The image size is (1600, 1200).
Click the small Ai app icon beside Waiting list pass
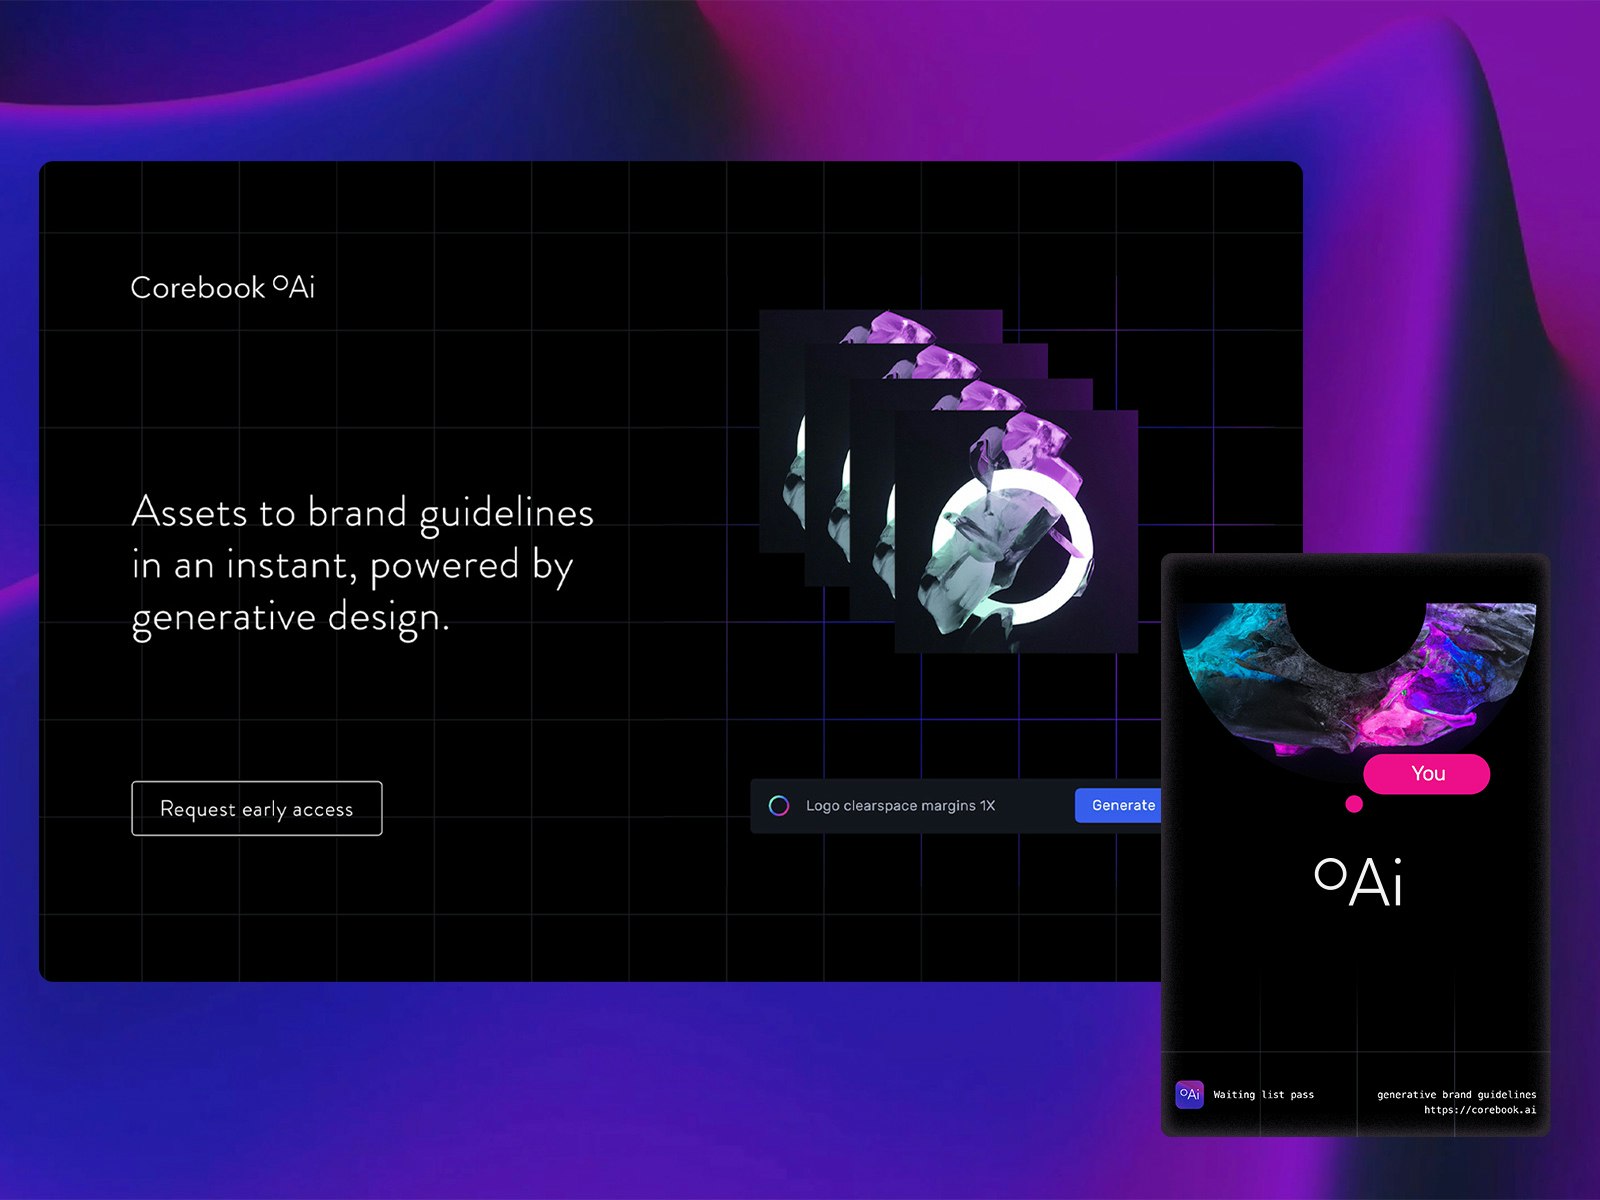[1189, 1094]
